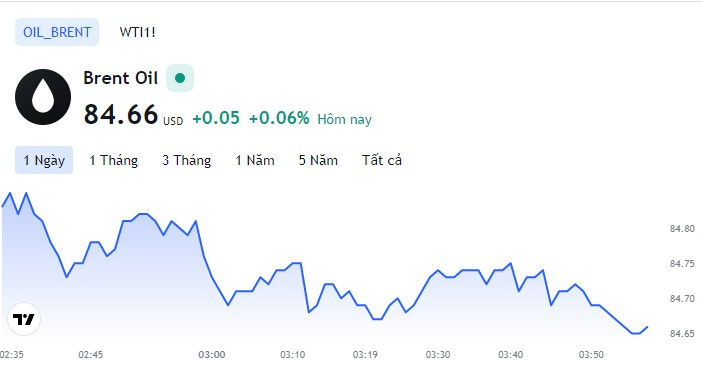Click the 84.80 price axis label
Viewport: 703px width, 366px height.
682,229
